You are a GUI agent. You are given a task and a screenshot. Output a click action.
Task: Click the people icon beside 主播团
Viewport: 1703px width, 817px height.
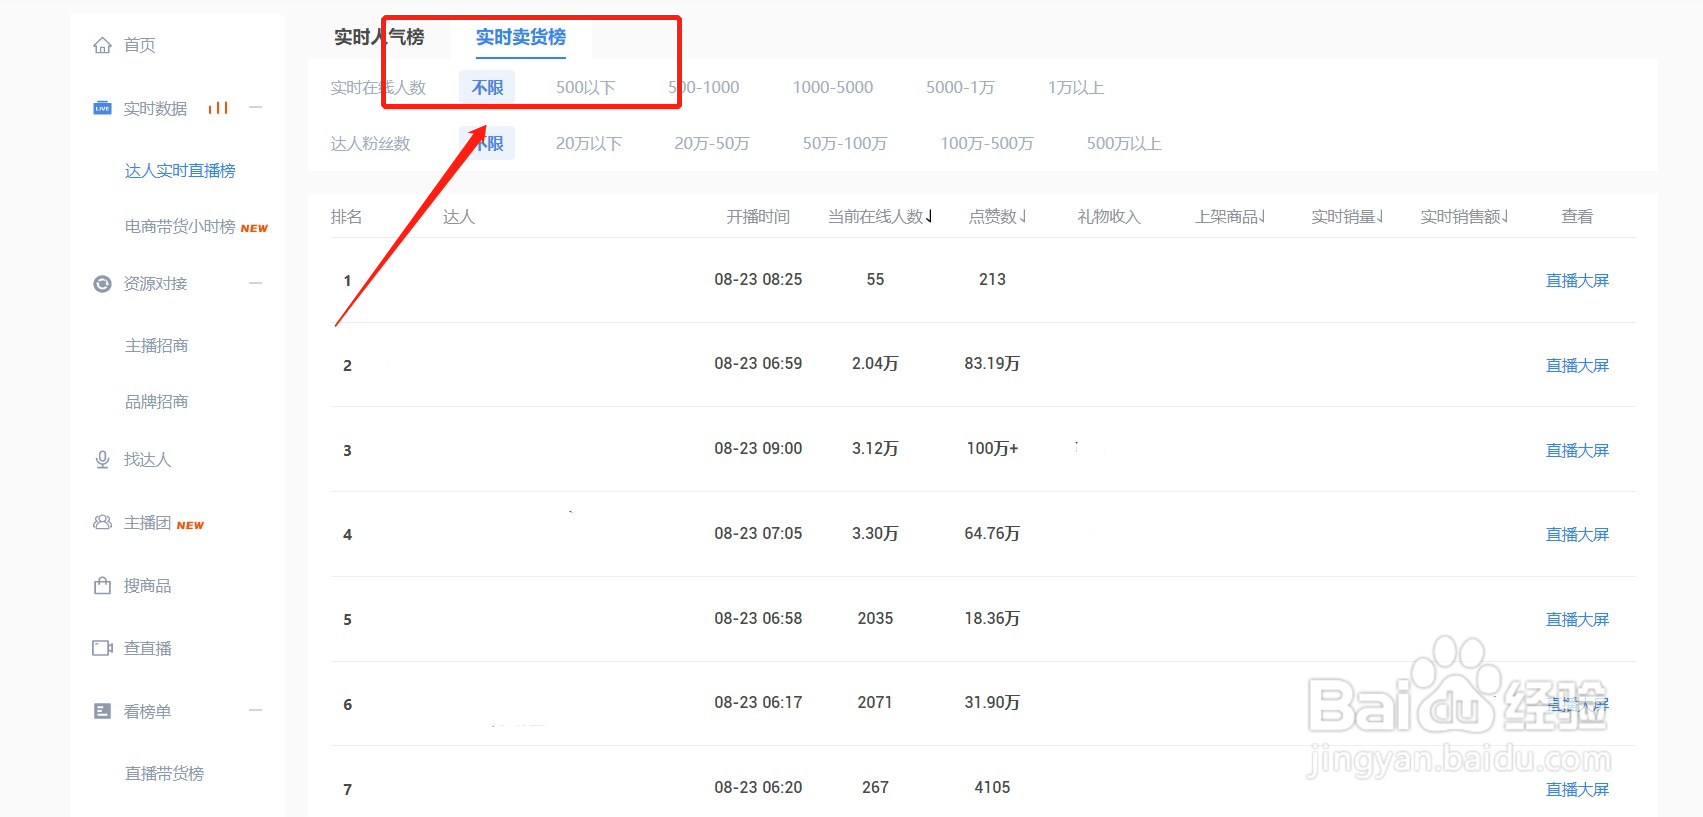coord(102,522)
